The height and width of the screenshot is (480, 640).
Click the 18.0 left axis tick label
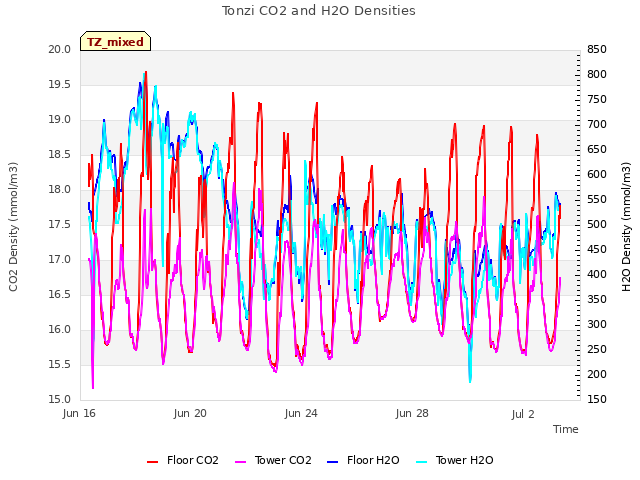60,189
